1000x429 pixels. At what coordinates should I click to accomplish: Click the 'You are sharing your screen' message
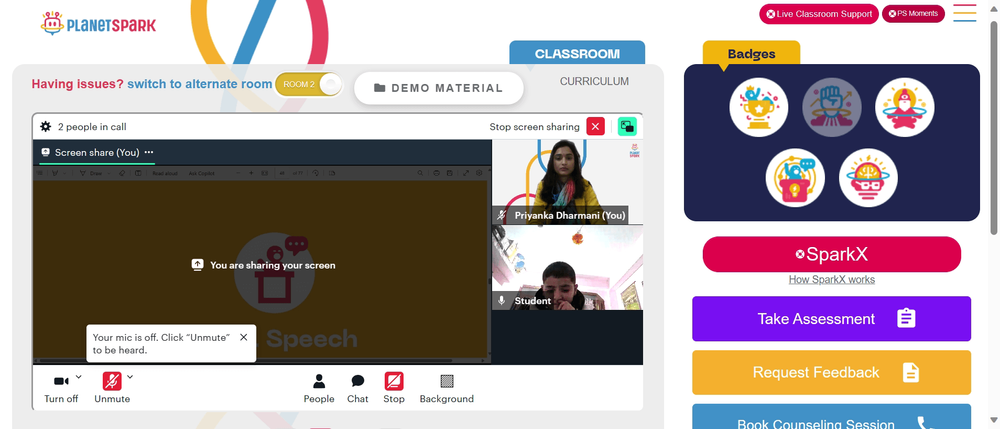coord(263,265)
